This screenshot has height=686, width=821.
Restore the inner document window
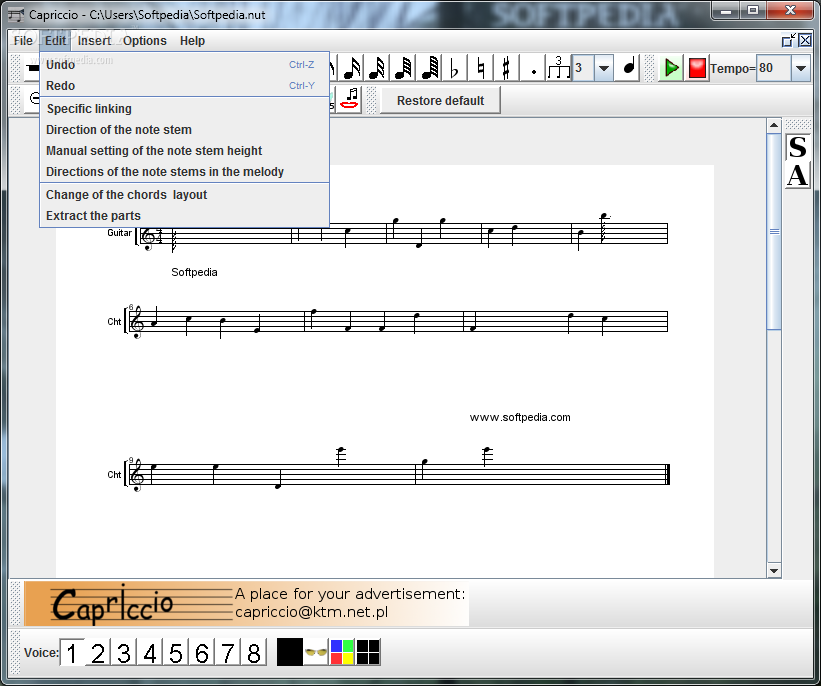(788, 40)
